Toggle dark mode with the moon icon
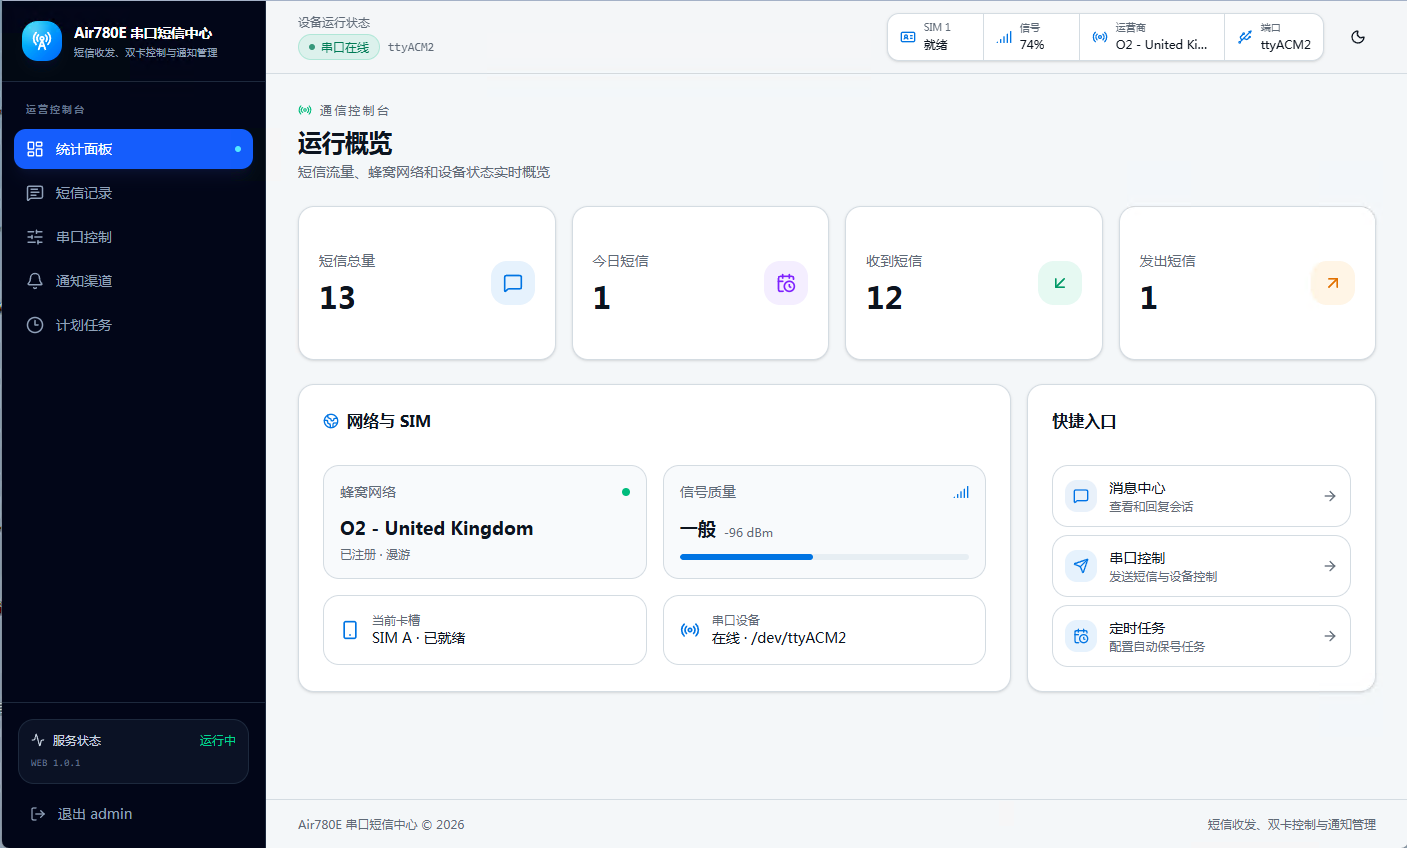 coord(1358,37)
